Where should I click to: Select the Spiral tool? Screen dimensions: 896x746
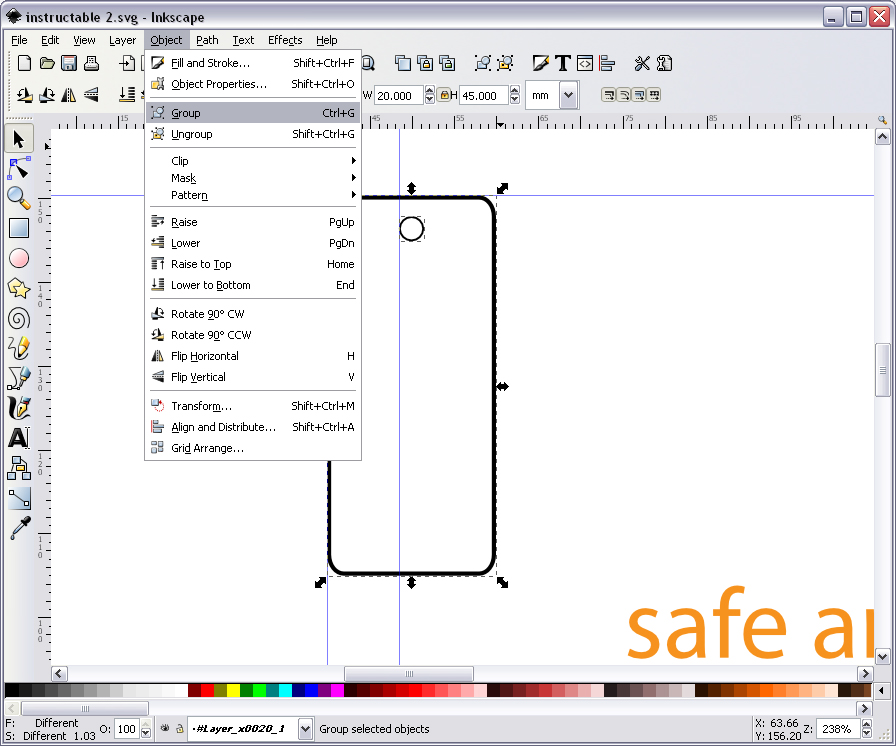(x=18, y=318)
